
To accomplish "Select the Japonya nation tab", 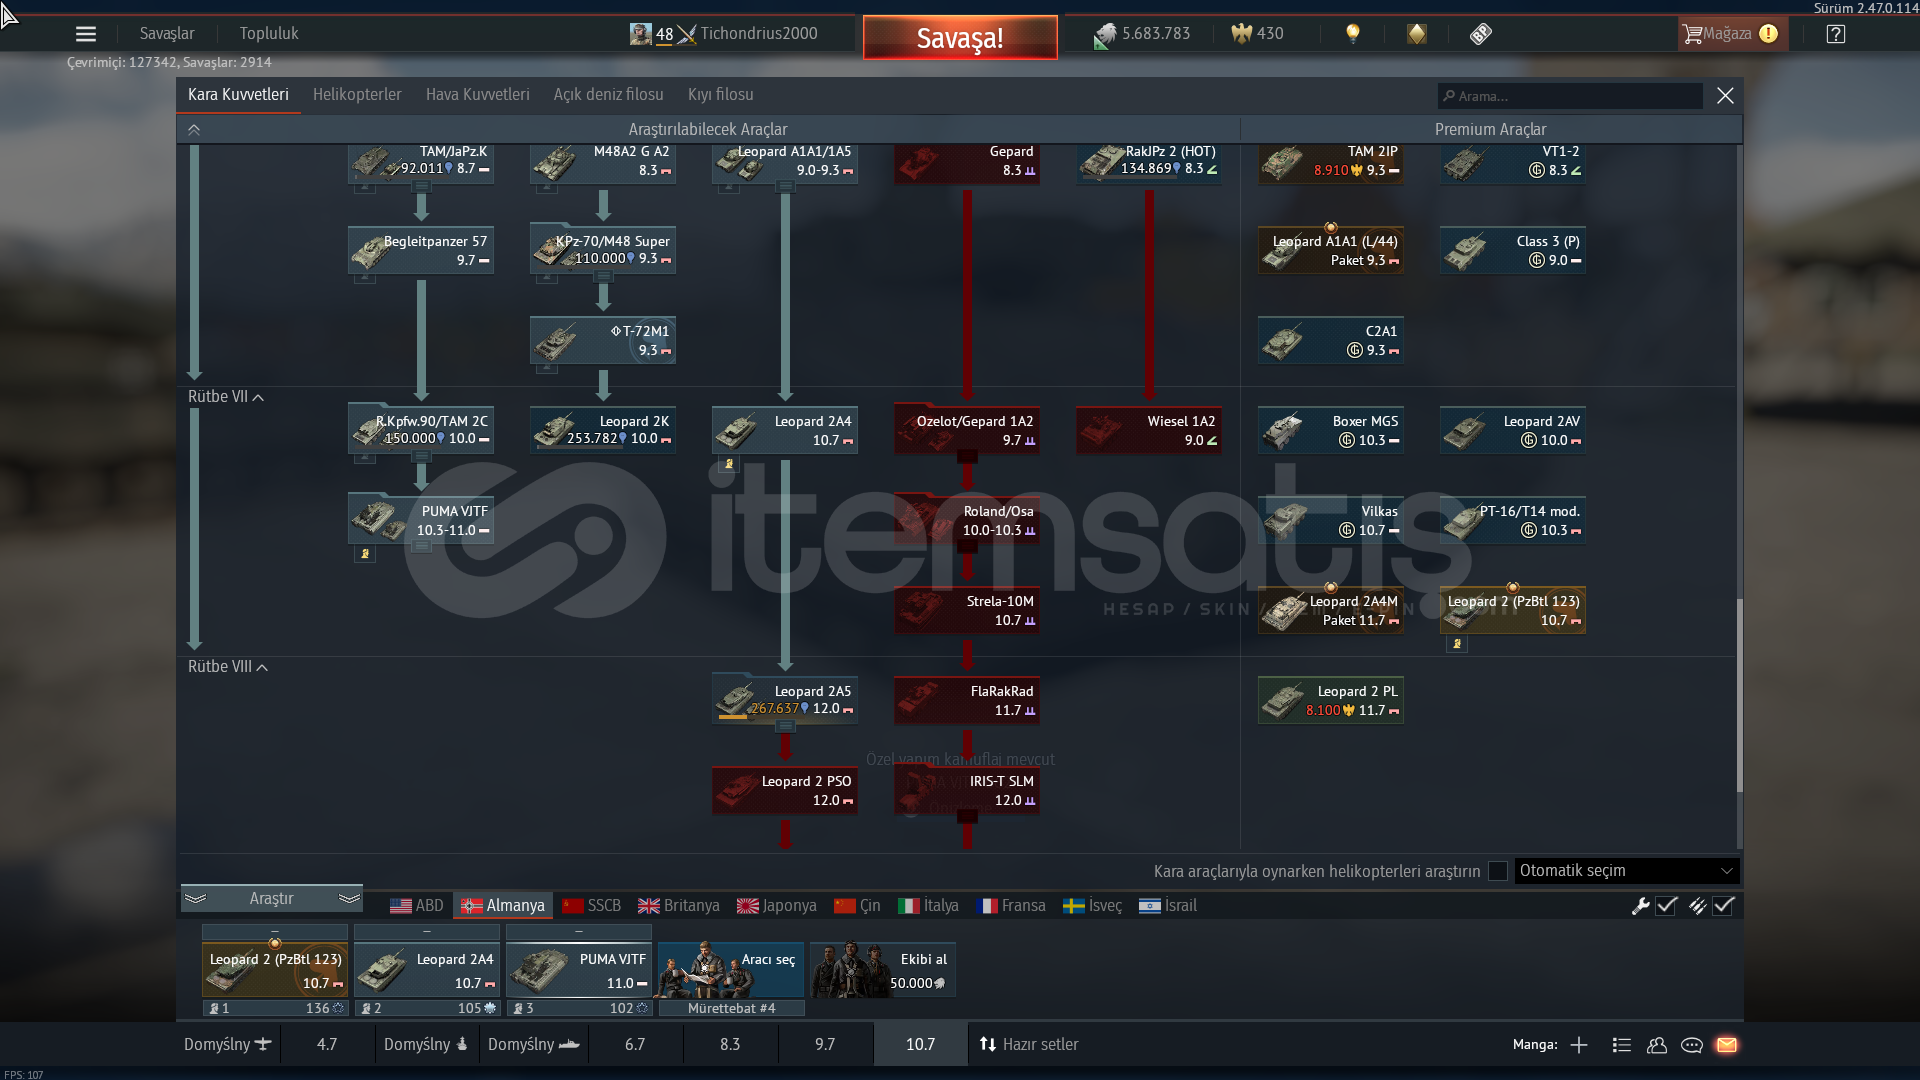I will 777,906.
